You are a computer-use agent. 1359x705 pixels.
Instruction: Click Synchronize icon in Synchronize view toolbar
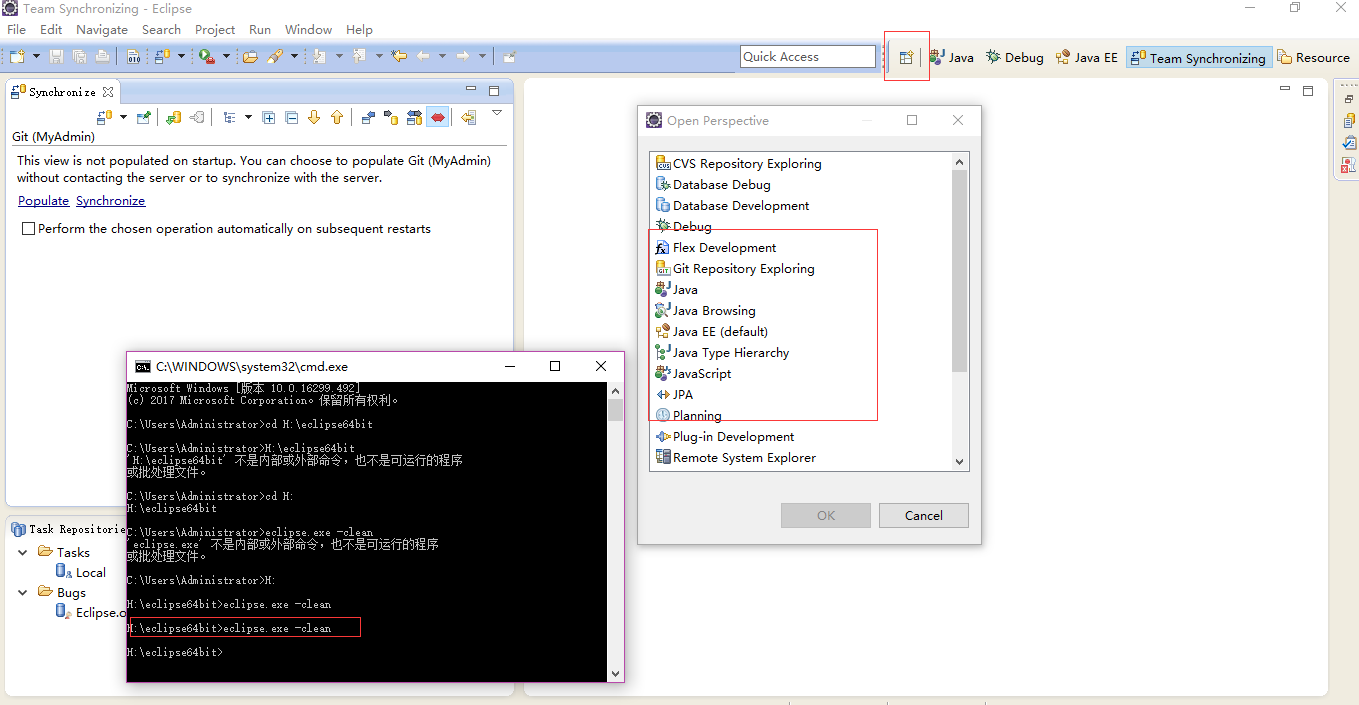(x=105, y=118)
